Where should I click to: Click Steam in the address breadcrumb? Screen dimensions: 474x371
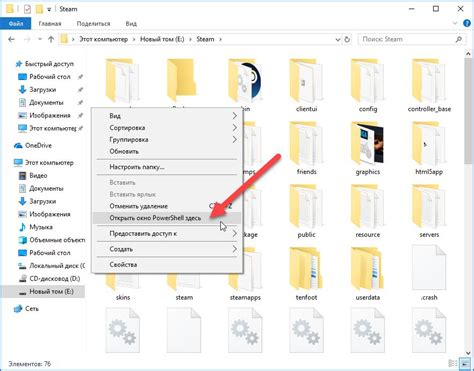(x=205, y=39)
